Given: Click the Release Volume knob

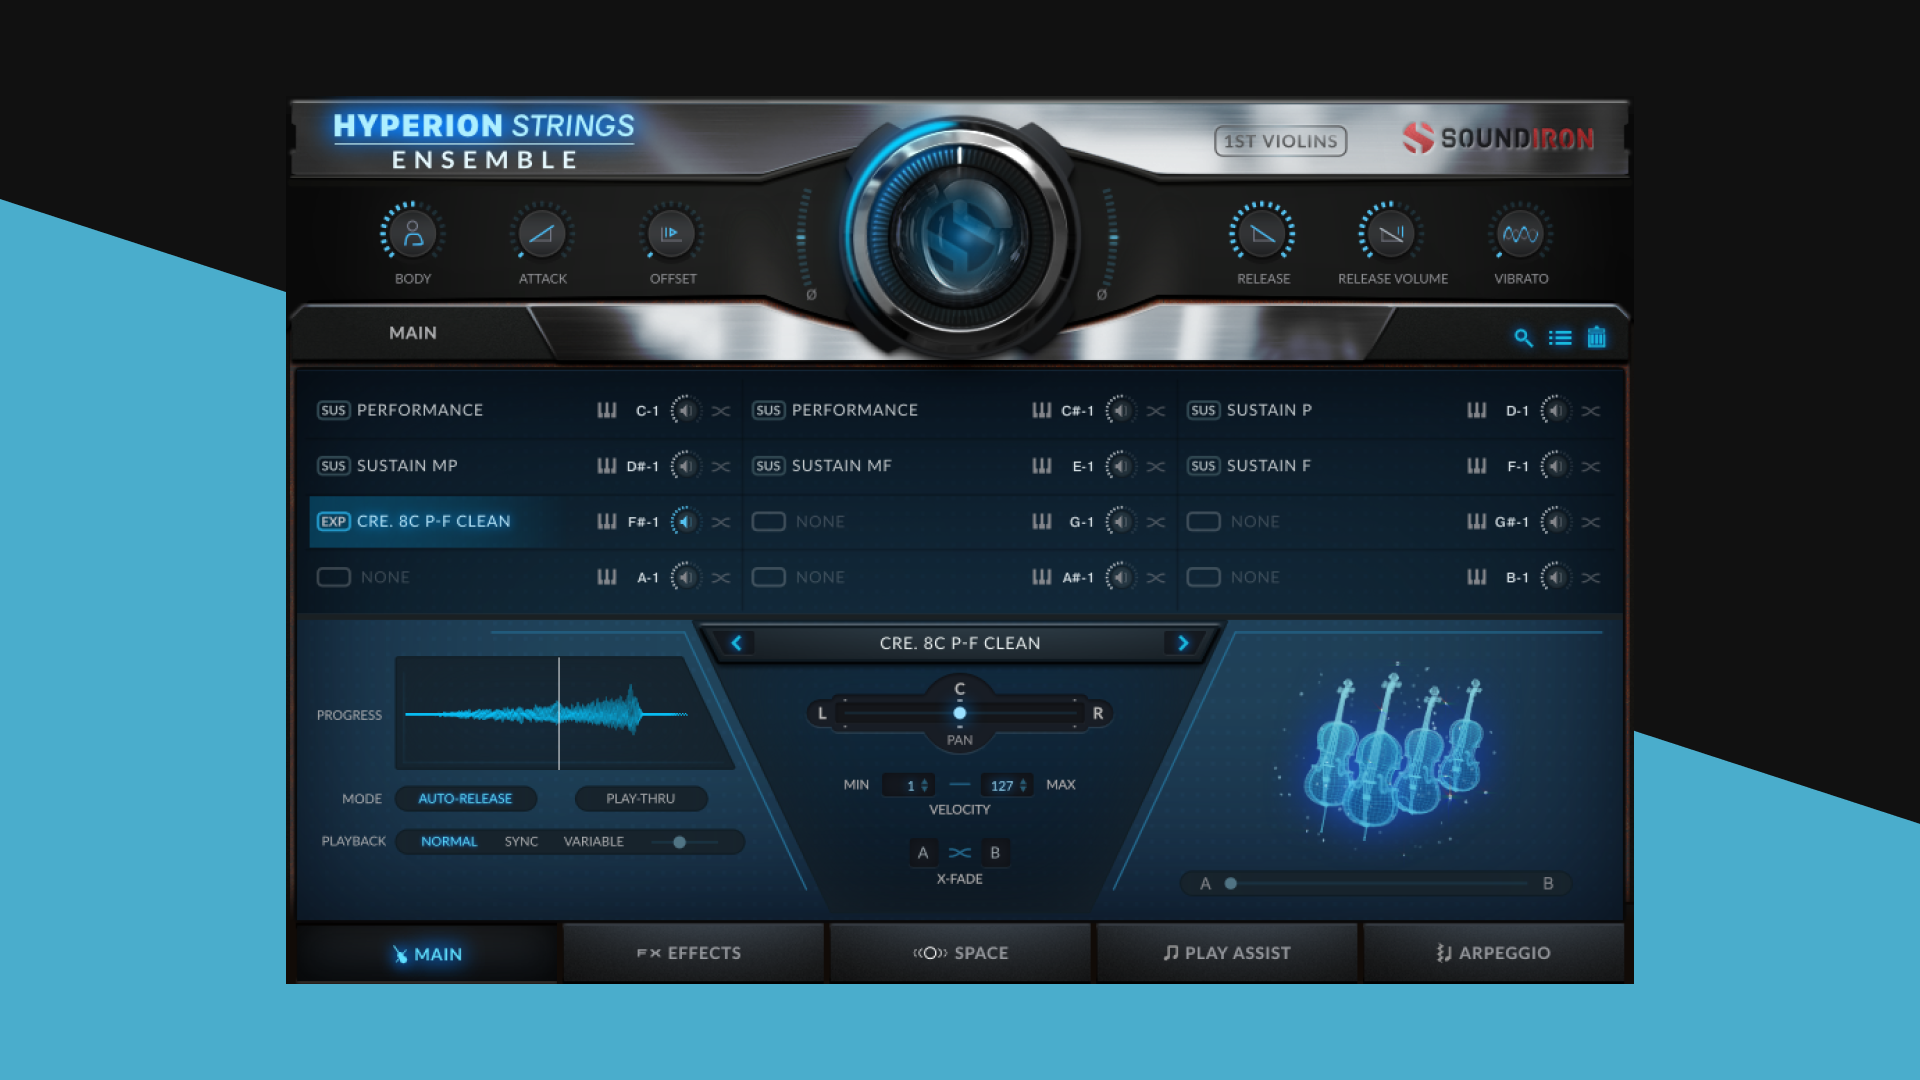Looking at the screenshot, I should pyautogui.click(x=1391, y=234).
